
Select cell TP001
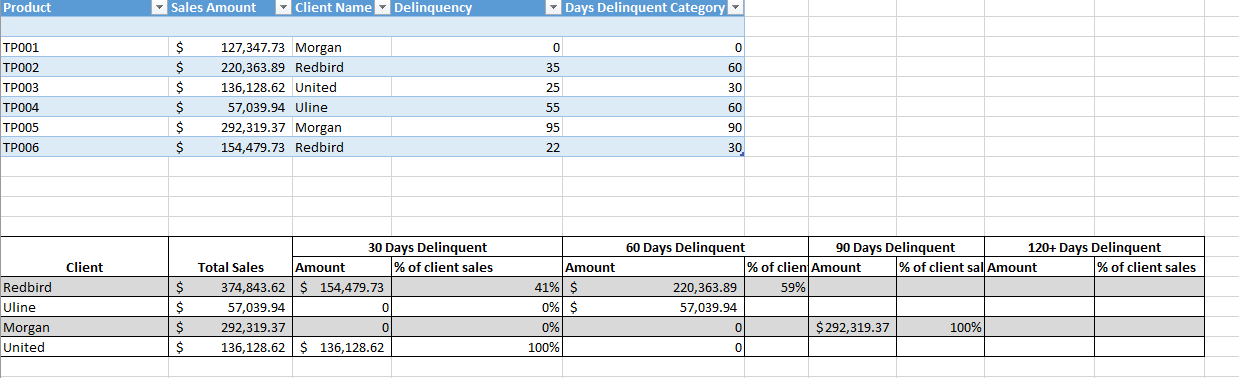pos(84,47)
